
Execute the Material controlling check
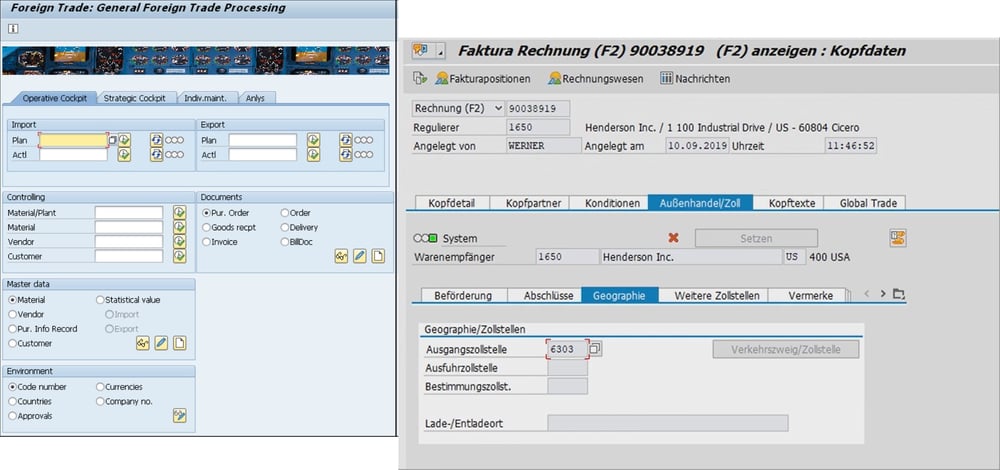pyautogui.click(x=180, y=227)
